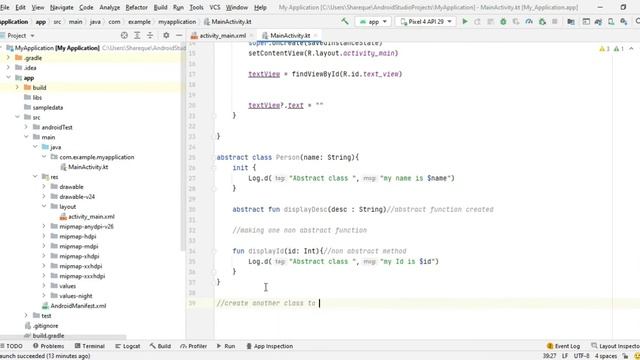Expand the .idea folder
Viewport: 640px width, 360px height.
[8, 67]
